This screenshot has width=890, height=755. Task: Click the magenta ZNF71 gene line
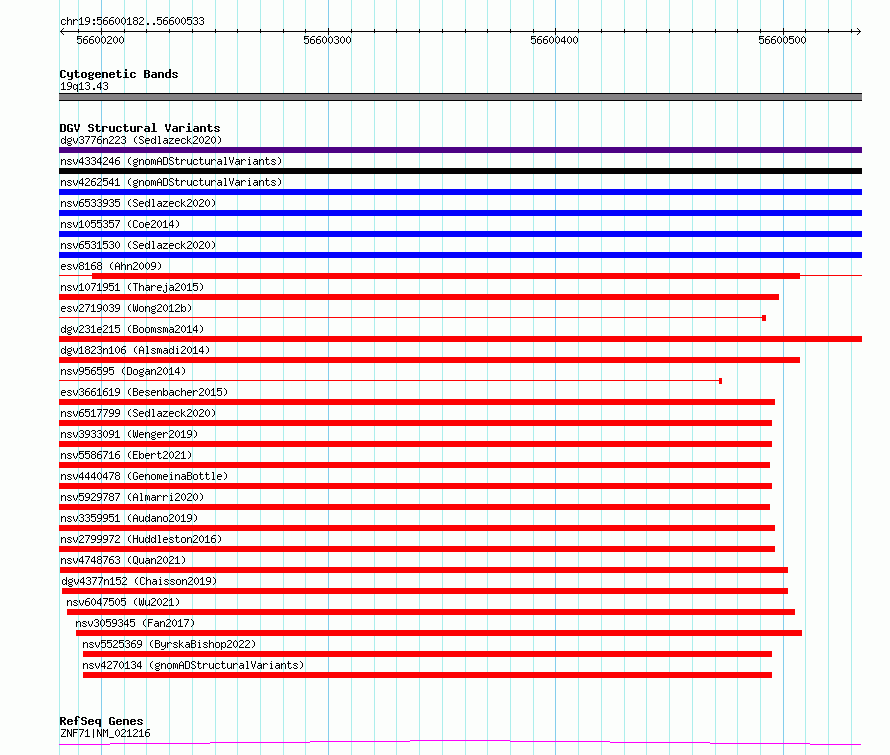pos(460,743)
